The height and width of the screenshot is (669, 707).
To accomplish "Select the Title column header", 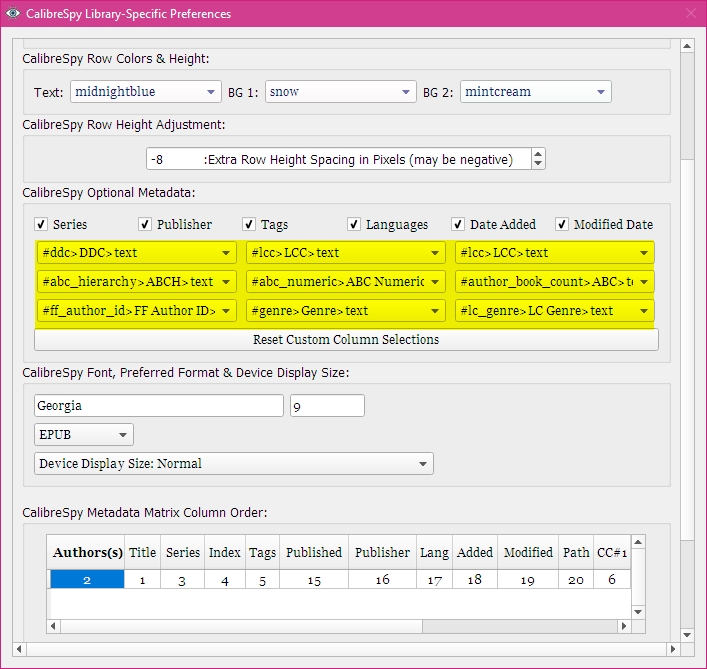I will 142,552.
